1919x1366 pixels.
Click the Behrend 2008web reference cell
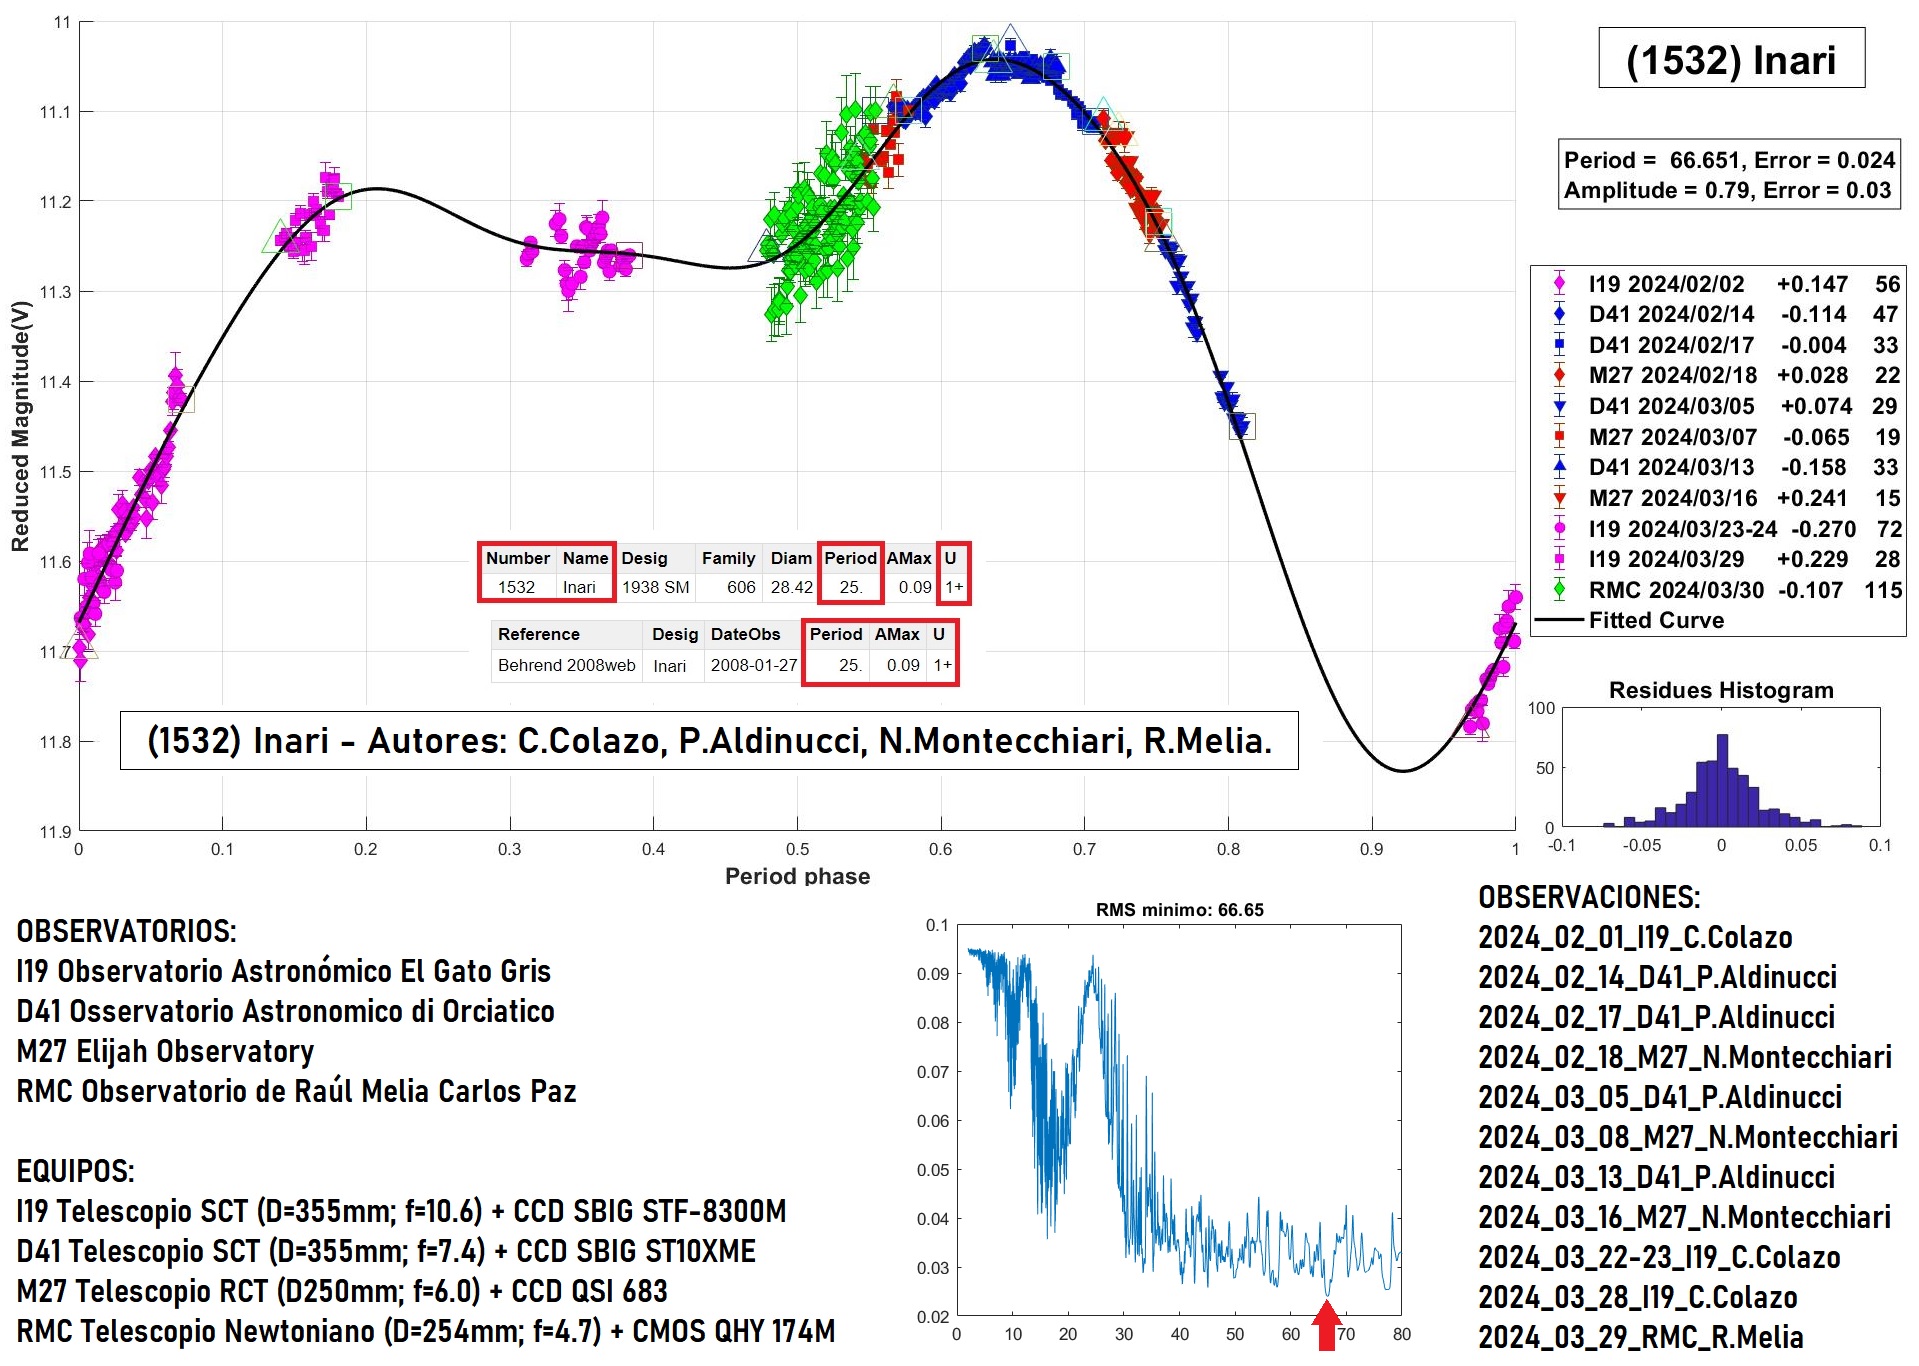566,665
